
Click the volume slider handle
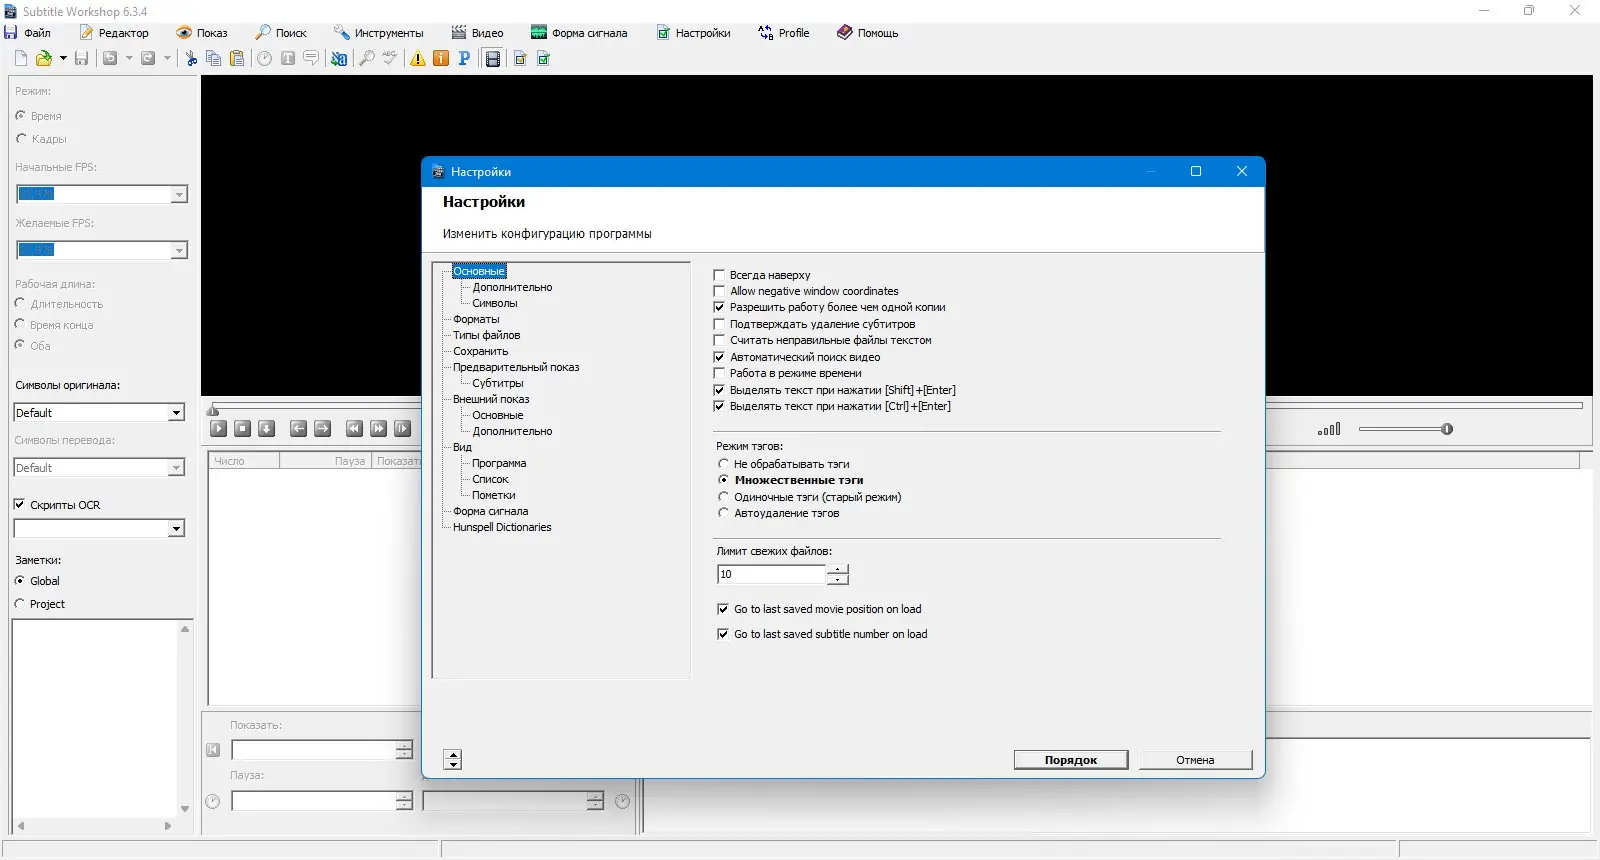click(x=1447, y=429)
